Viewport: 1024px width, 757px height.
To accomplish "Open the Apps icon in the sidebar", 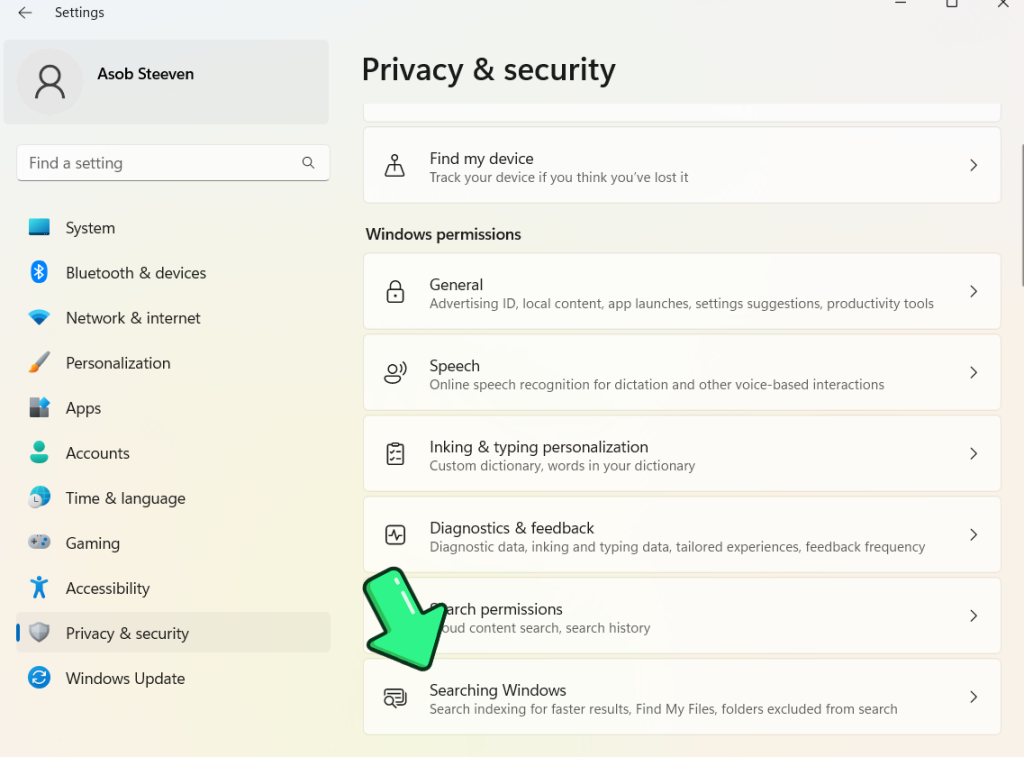I will click(x=39, y=407).
